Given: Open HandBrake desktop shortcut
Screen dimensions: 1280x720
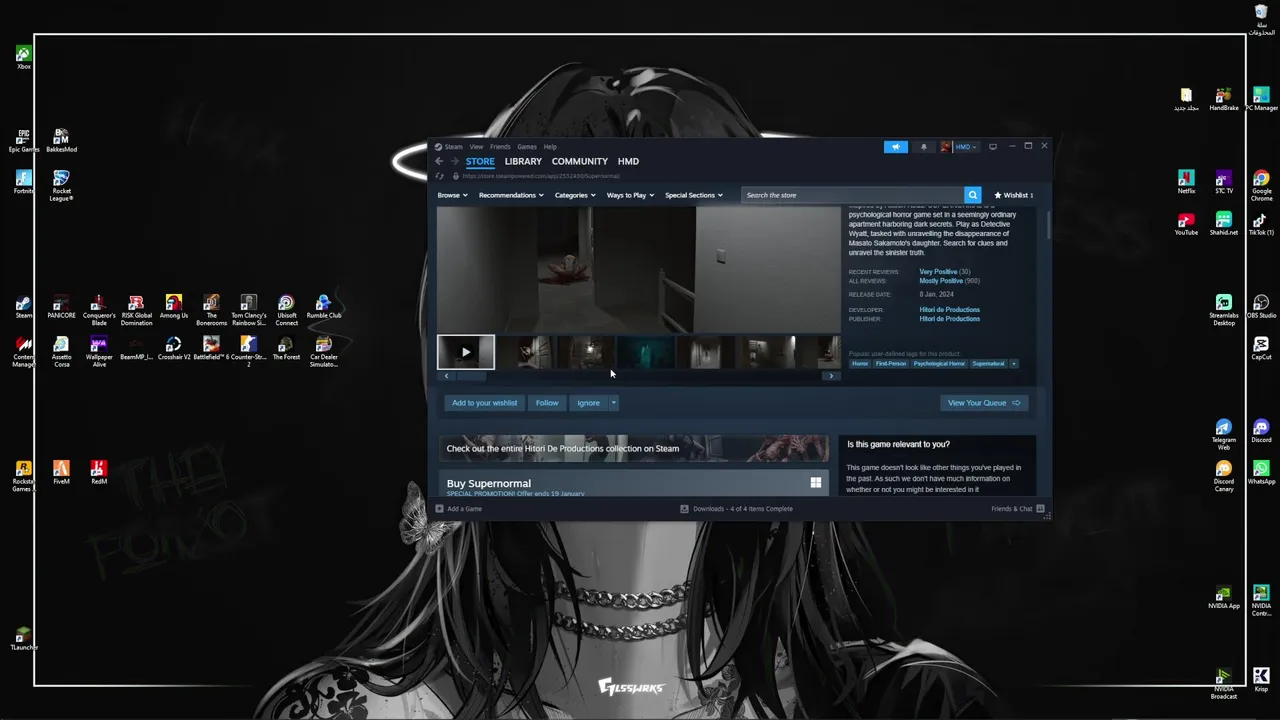Looking at the screenshot, I should click(1224, 99).
